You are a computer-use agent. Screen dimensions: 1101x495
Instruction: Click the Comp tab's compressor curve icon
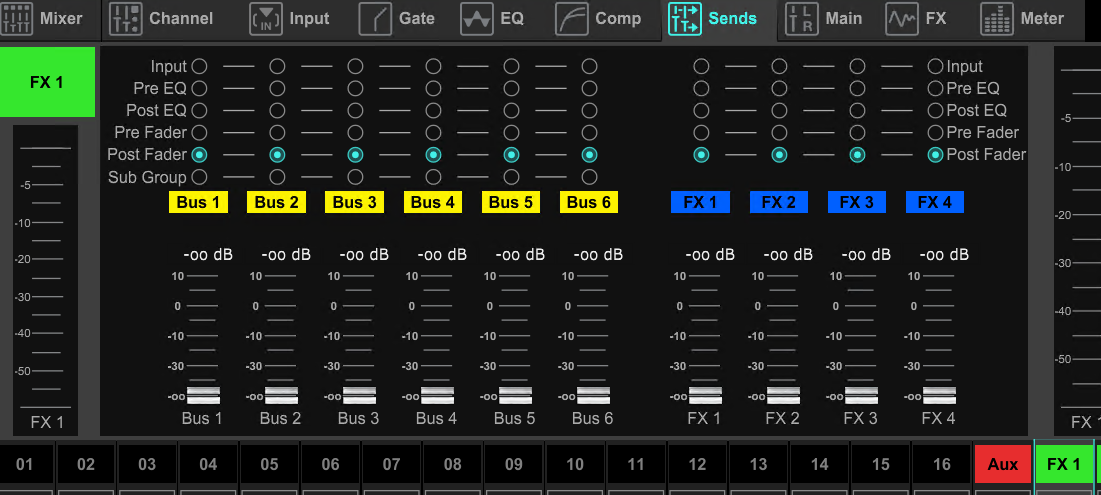tap(572, 19)
